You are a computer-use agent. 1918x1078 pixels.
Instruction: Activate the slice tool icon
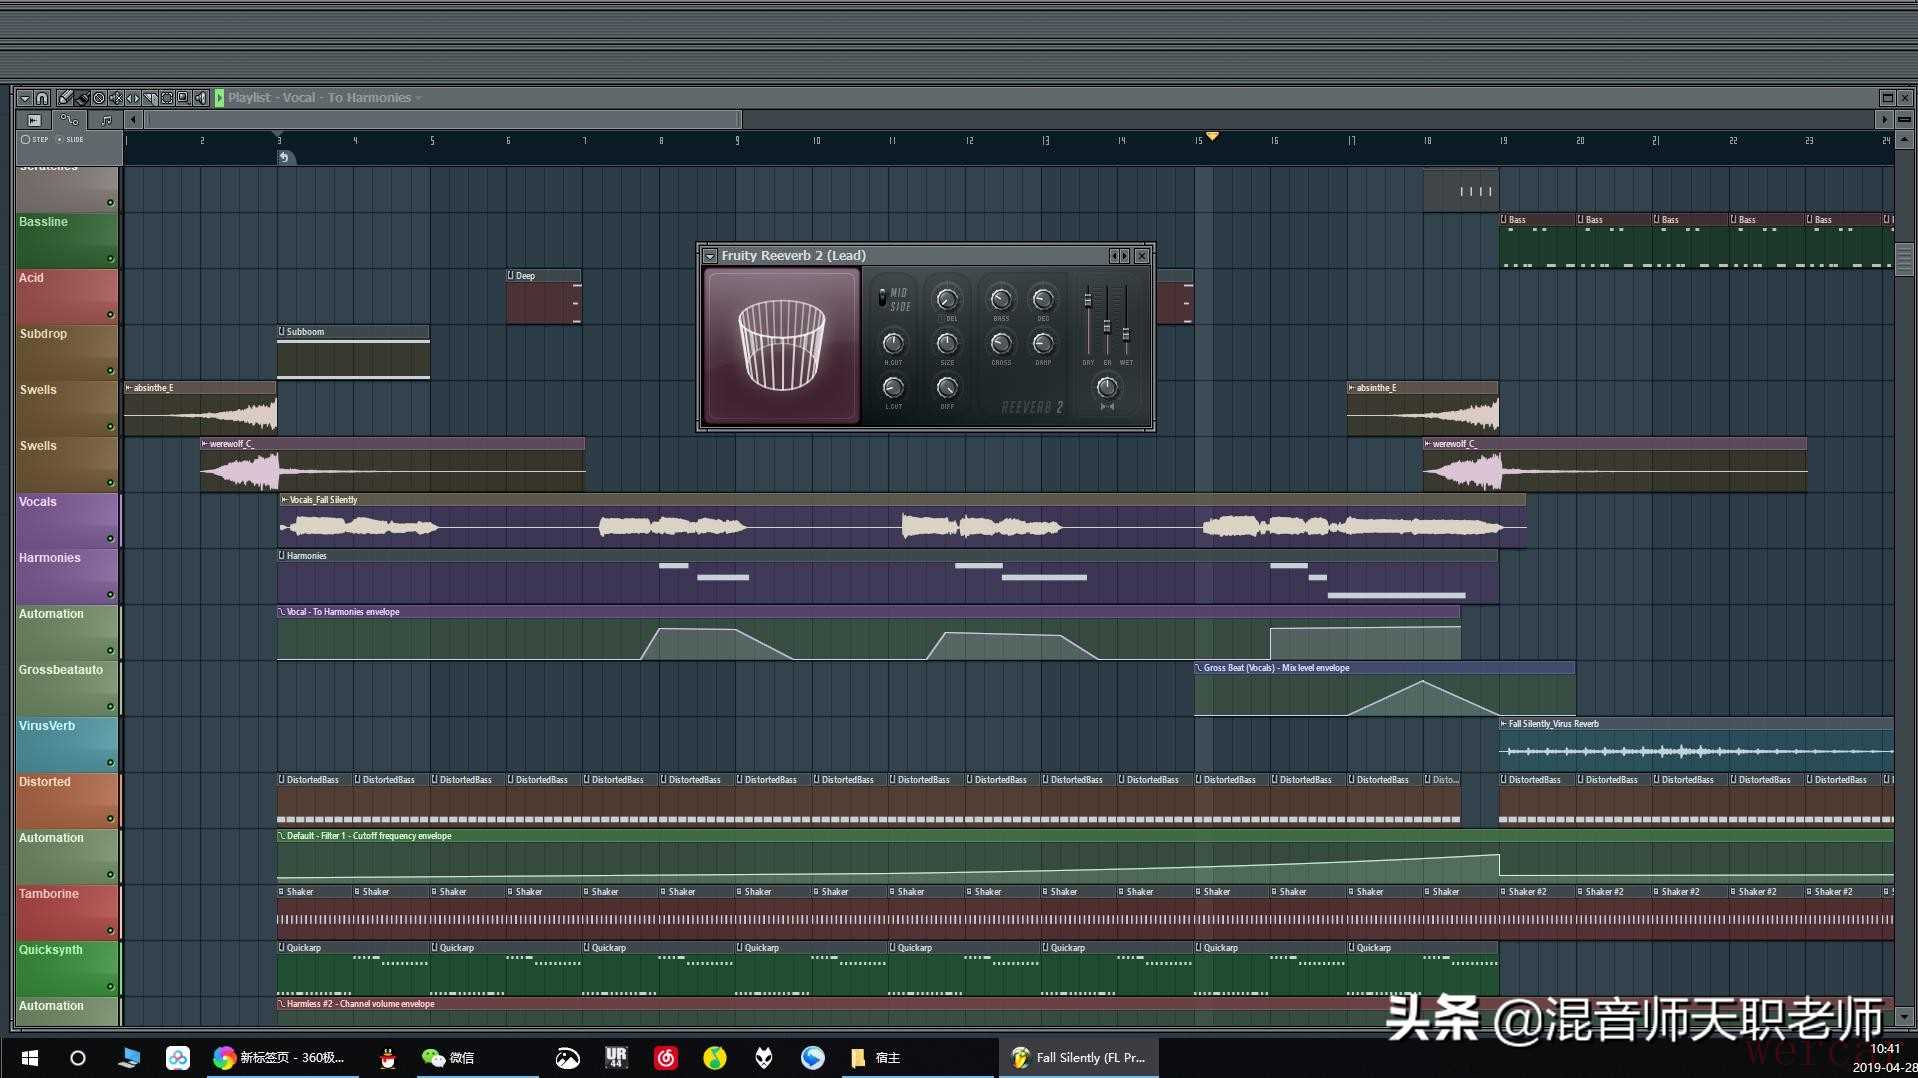coord(149,98)
